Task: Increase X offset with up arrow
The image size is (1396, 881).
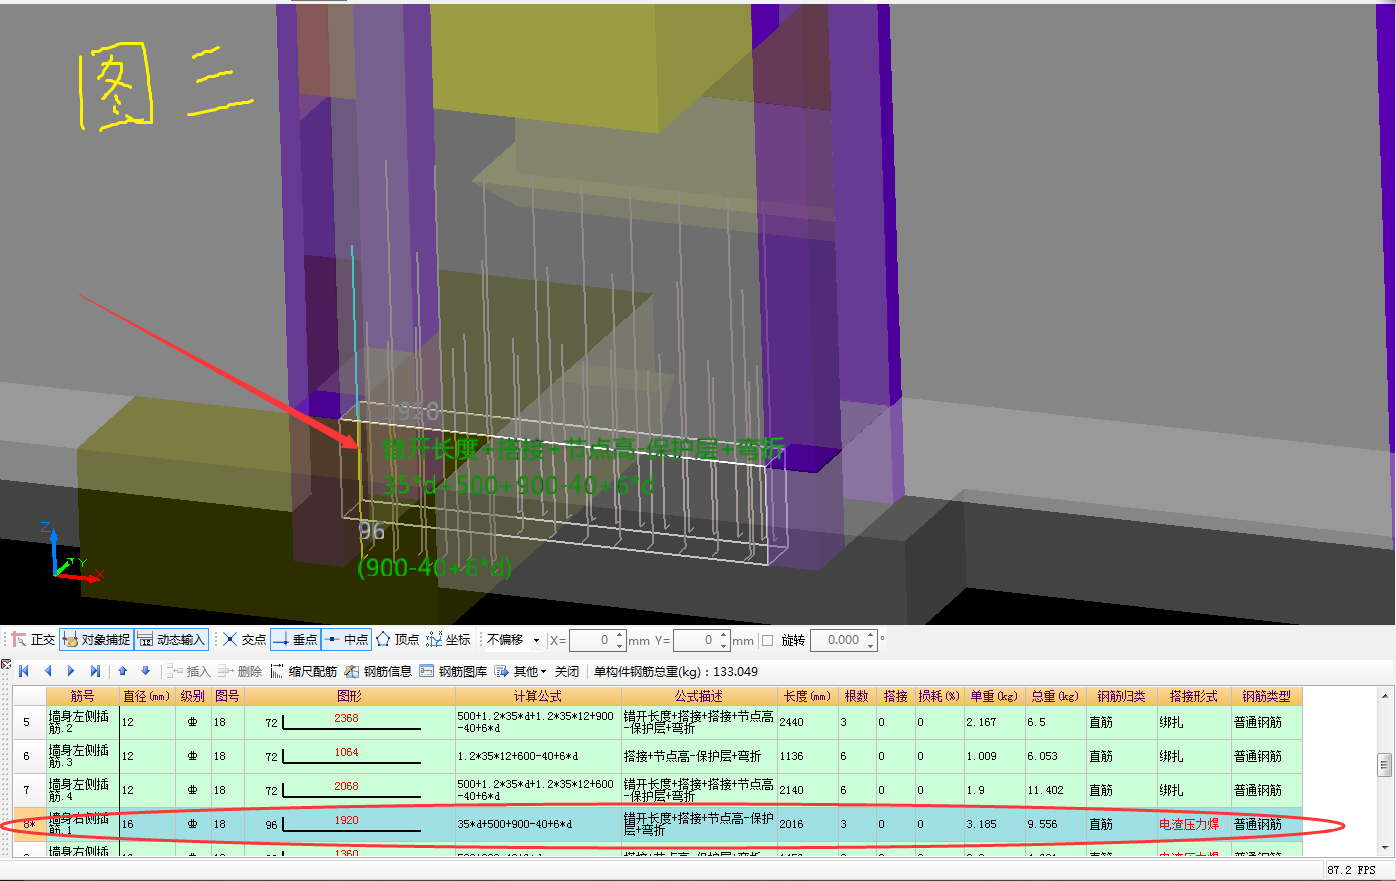Action: (x=620, y=635)
